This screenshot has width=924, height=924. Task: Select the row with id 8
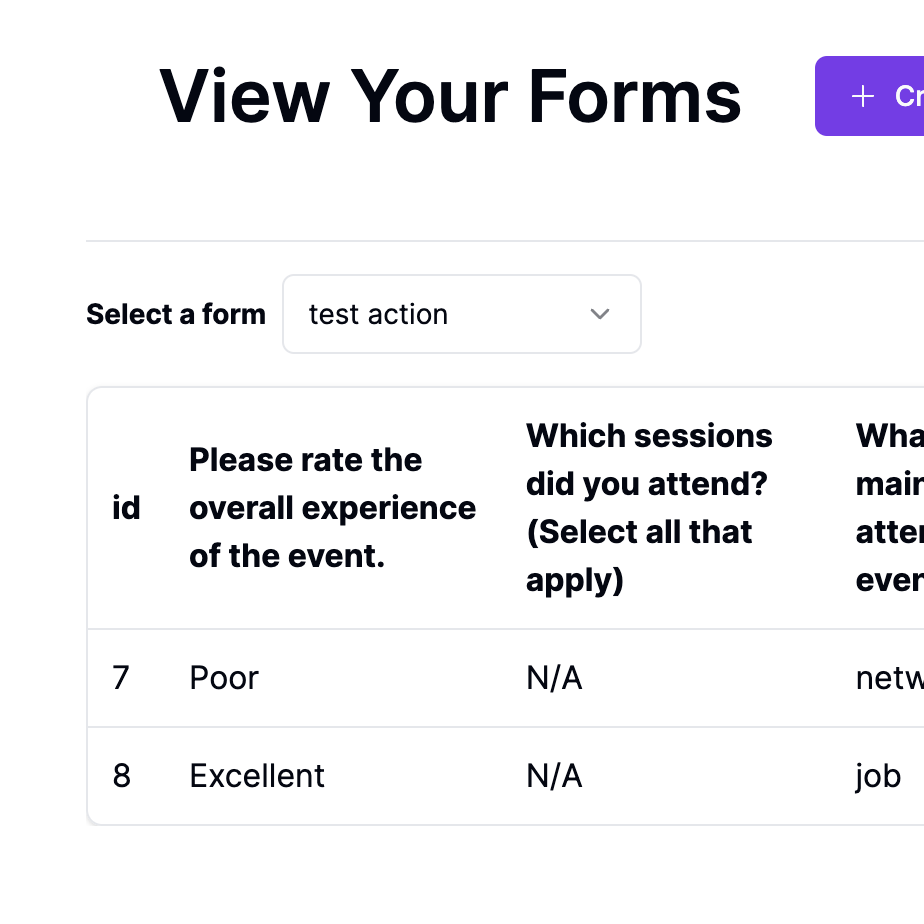[x=400, y=775]
